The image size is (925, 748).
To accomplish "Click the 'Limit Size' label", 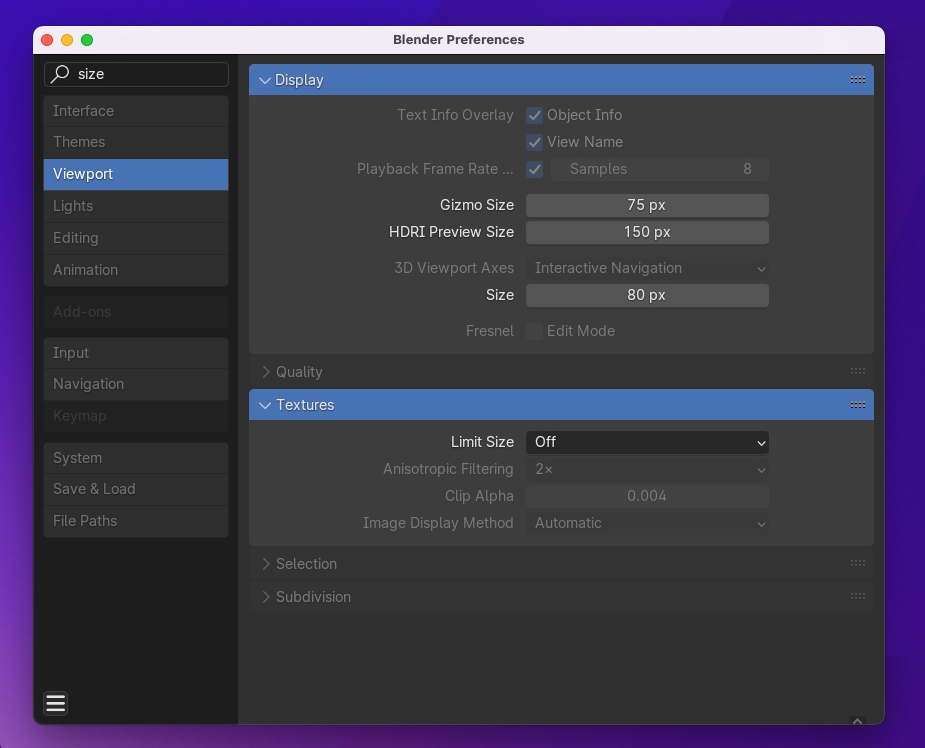I will [482, 442].
